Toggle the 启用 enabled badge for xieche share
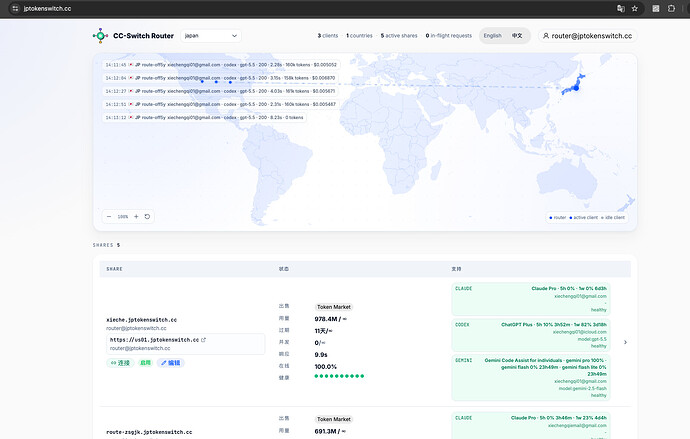690x439 pixels. tap(145, 363)
